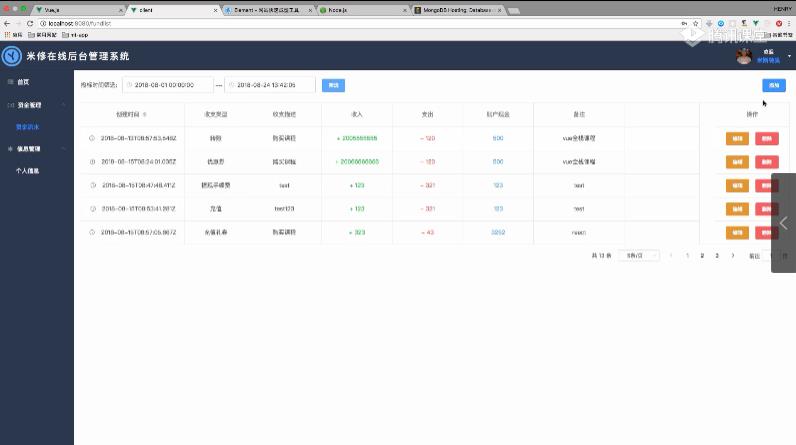
Task: Open the user dropdown arrow next to avatar
Action: 789,57
